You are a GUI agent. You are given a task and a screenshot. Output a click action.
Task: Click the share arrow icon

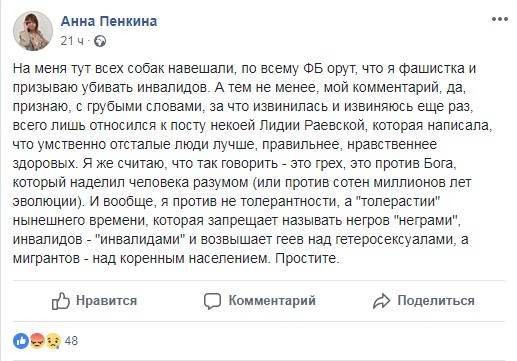(381, 301)
